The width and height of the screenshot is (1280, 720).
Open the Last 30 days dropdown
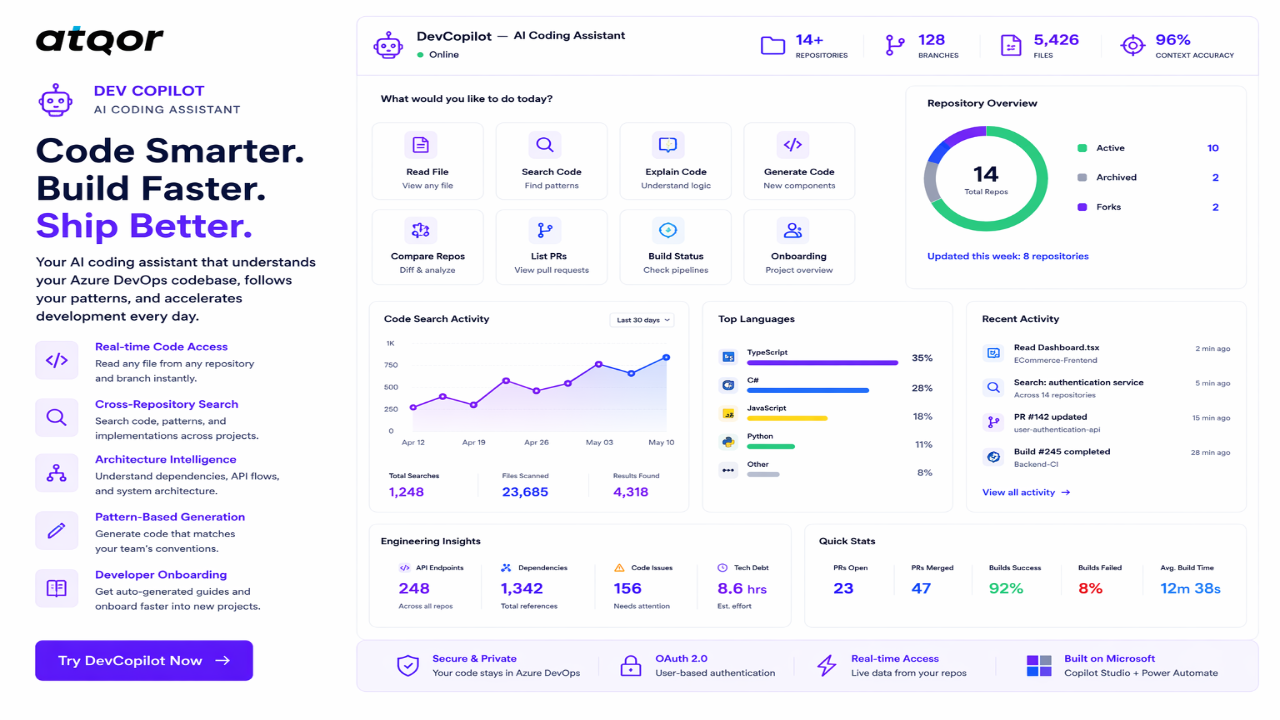tap(642, 320)
